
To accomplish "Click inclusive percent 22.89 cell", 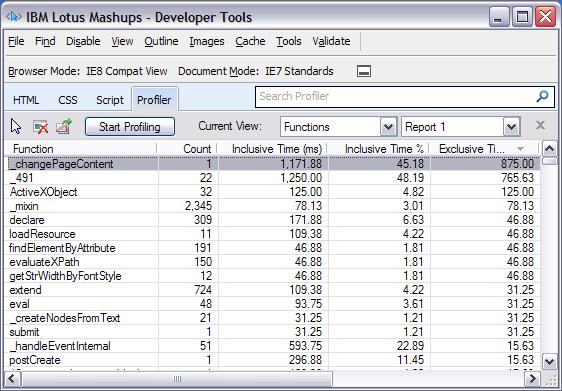I will click(x=410, y=346).
